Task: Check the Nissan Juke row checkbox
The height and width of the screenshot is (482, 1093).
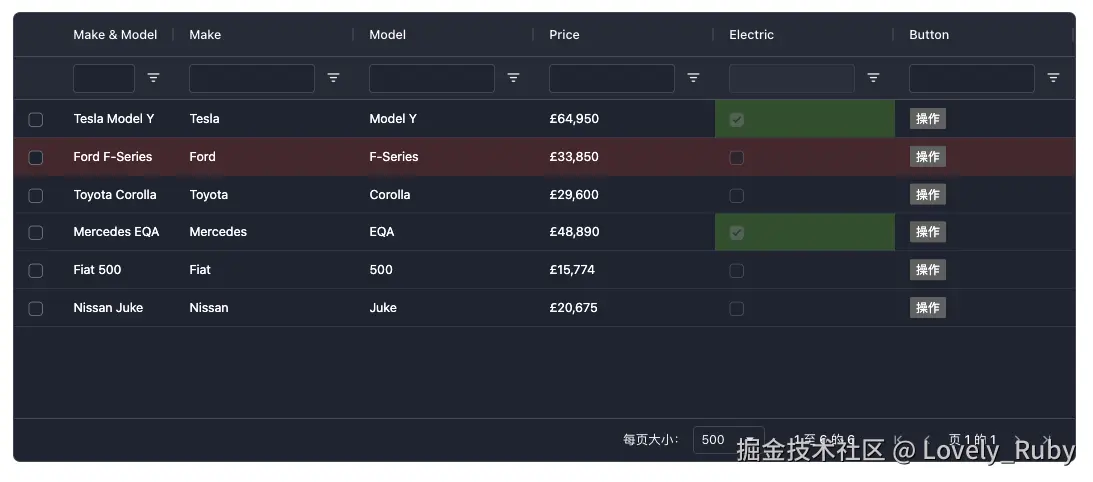Action: point(36,309)
